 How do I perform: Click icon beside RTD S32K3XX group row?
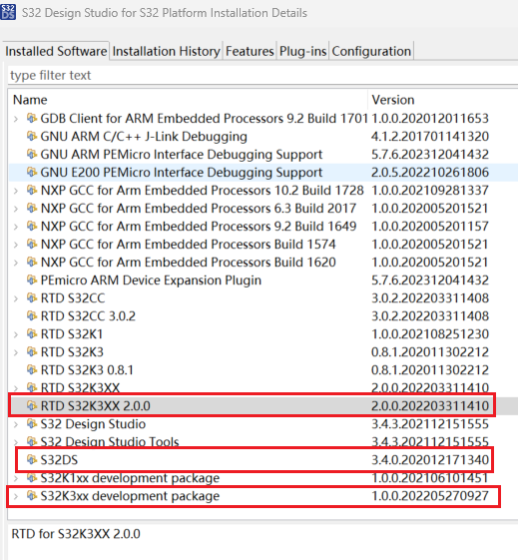point(32,388)
